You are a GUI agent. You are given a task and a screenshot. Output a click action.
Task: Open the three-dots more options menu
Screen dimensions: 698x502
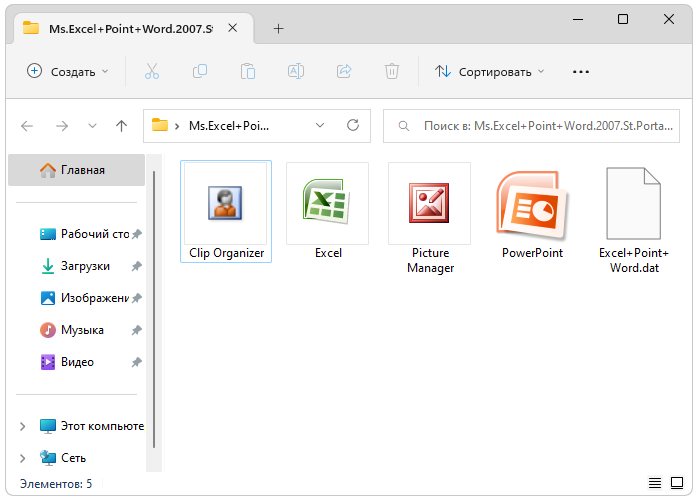click(581, 72)
